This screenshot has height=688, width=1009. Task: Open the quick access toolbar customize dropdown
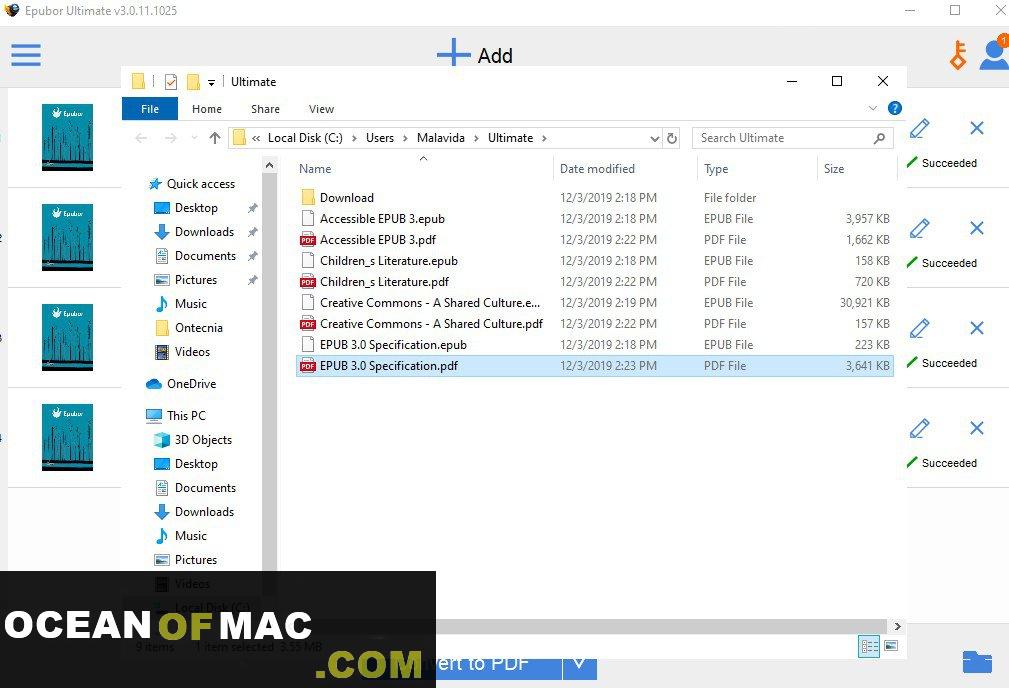coord(211,82)
